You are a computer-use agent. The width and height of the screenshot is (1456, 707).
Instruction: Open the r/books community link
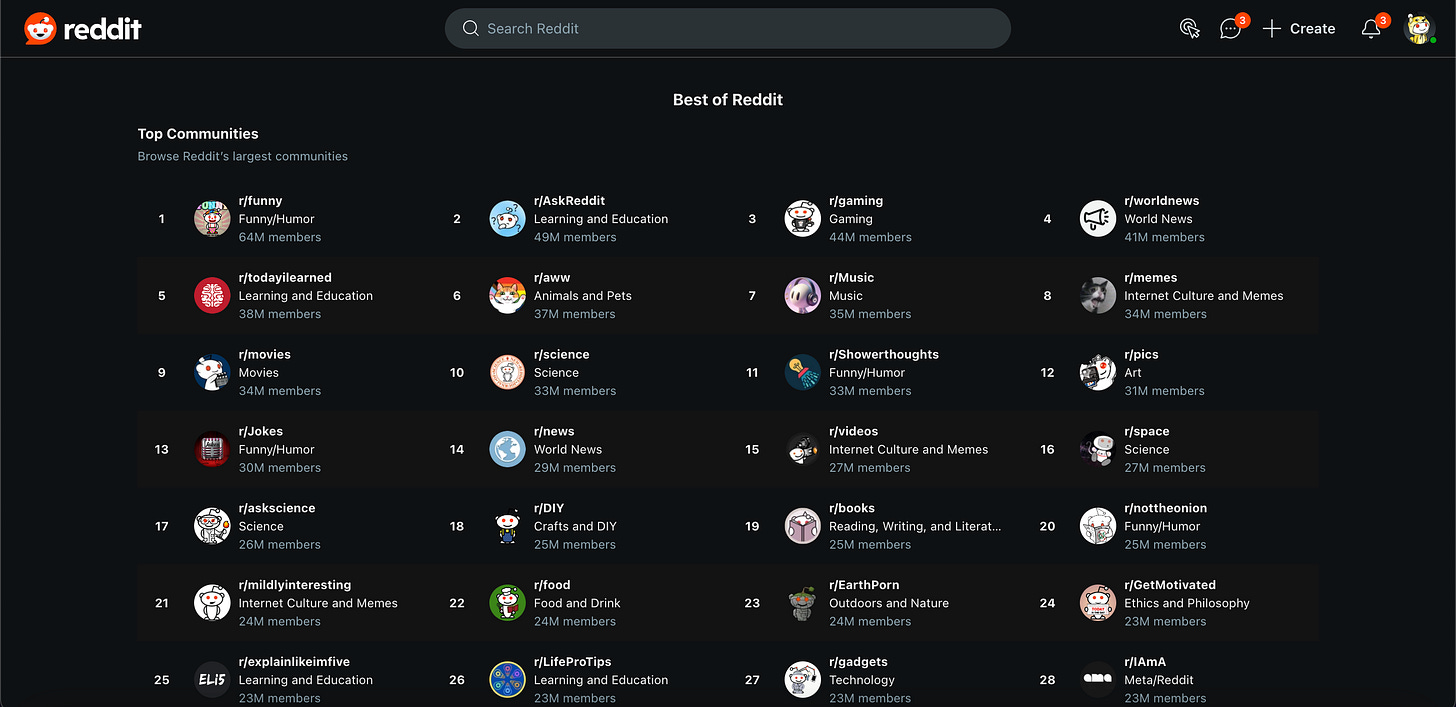coord(852,509)
